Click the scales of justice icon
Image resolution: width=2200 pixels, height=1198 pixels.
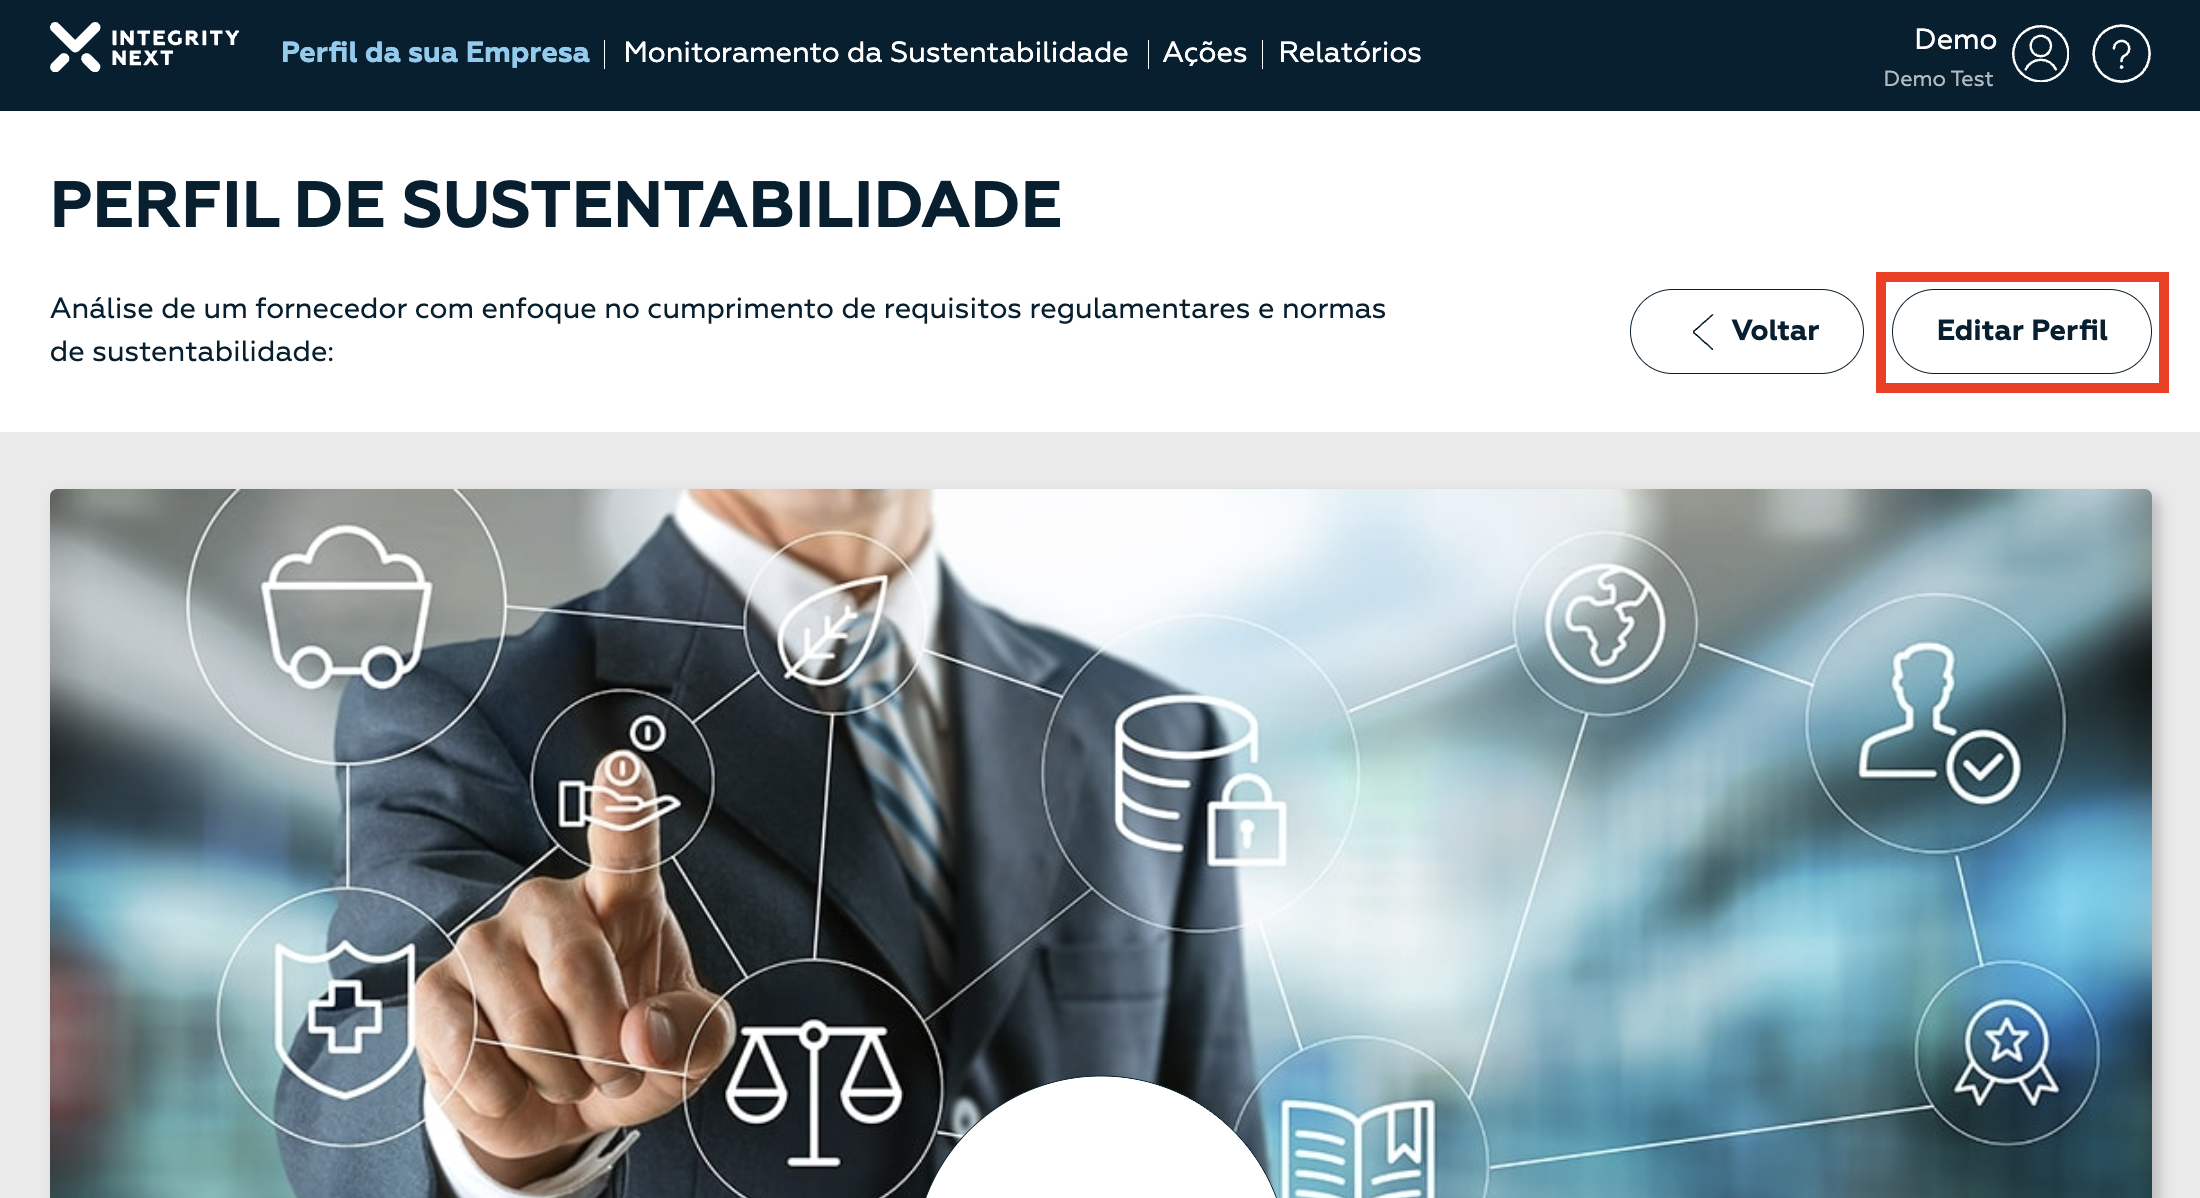point(814,1092)
